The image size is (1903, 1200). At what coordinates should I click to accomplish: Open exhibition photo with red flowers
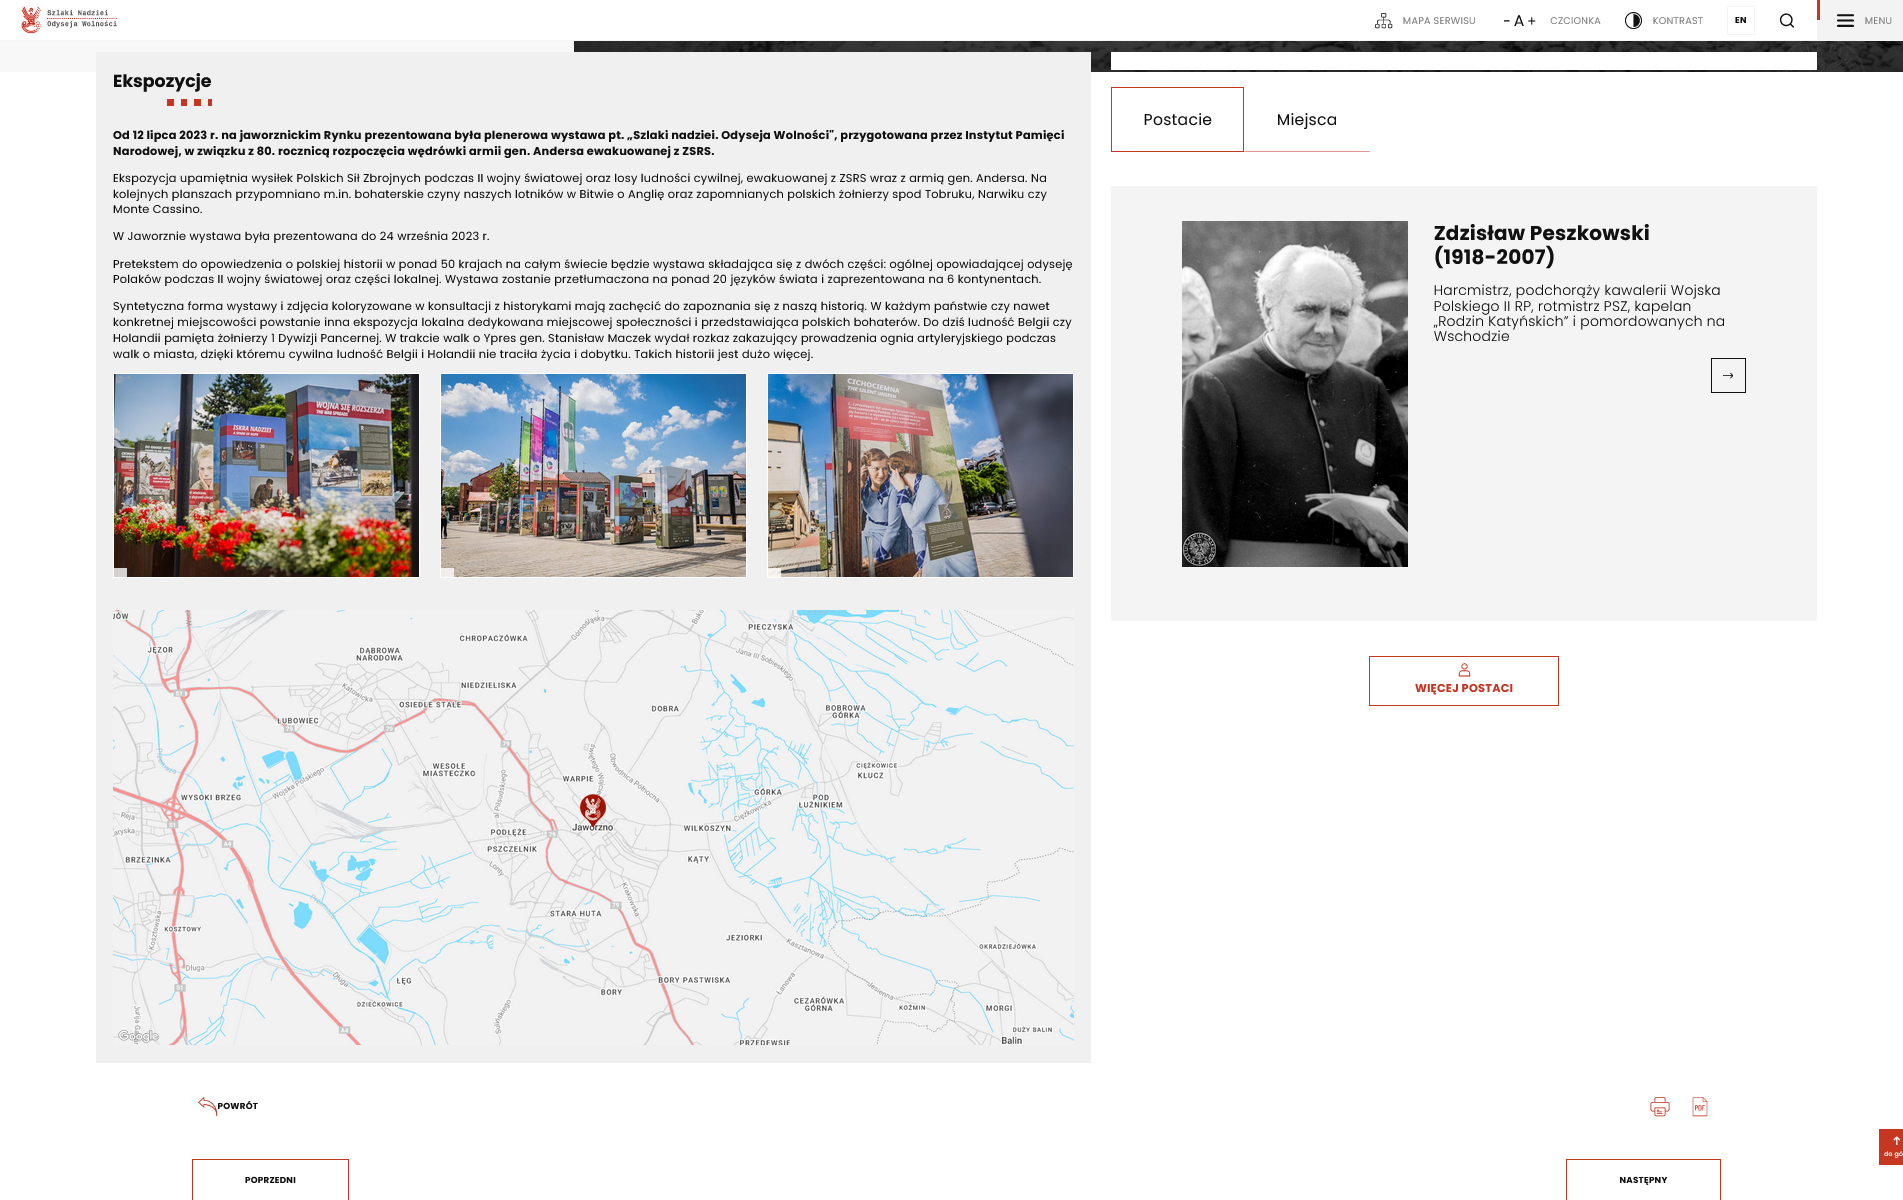(x=266, y=475)
